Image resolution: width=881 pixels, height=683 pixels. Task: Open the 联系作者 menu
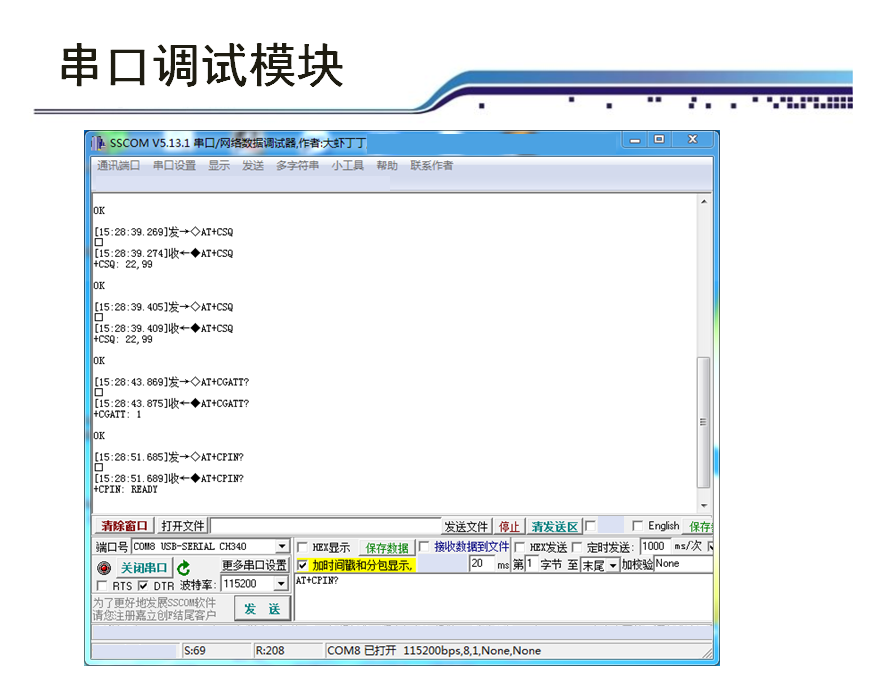click(x=431, y=165)
